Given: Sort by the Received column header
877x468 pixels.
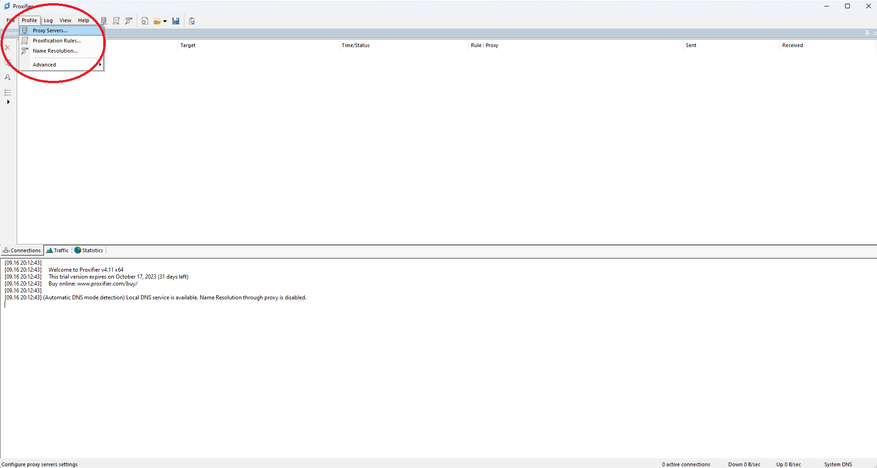Looking at the screenshot, I should pyautogui.click(x=828, y=45).
